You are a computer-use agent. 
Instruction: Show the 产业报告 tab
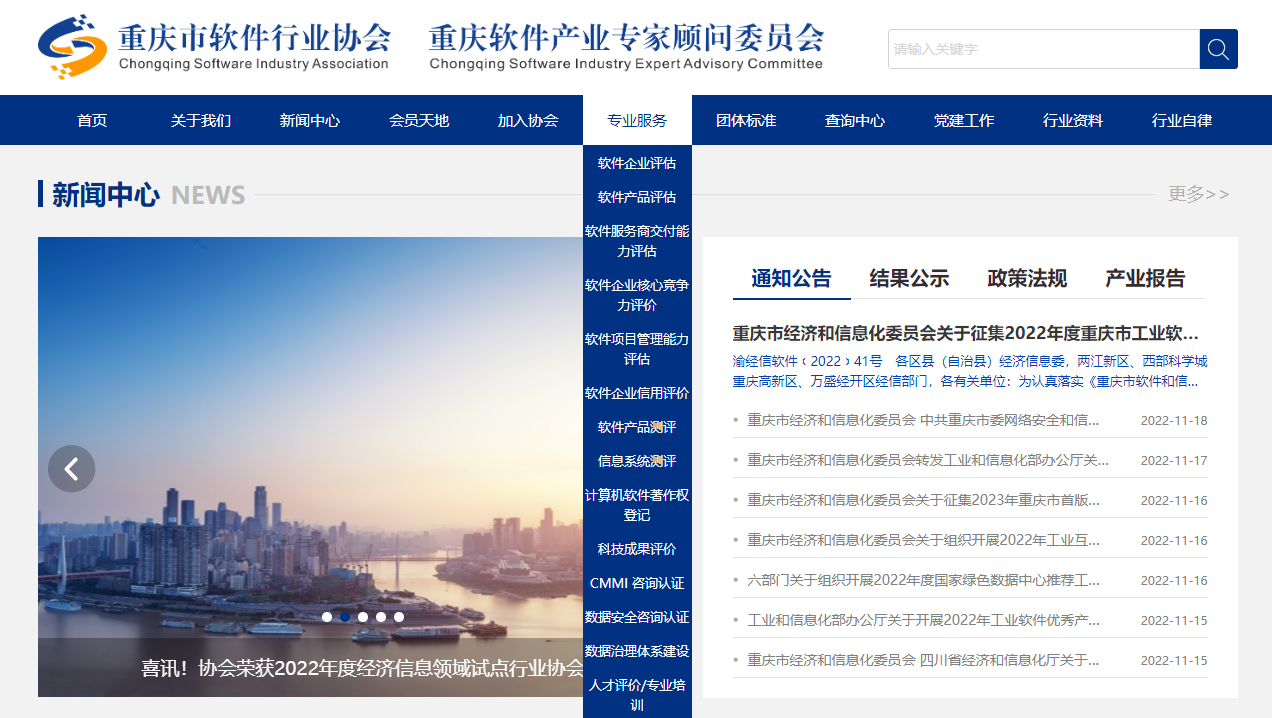(1145, 278)
